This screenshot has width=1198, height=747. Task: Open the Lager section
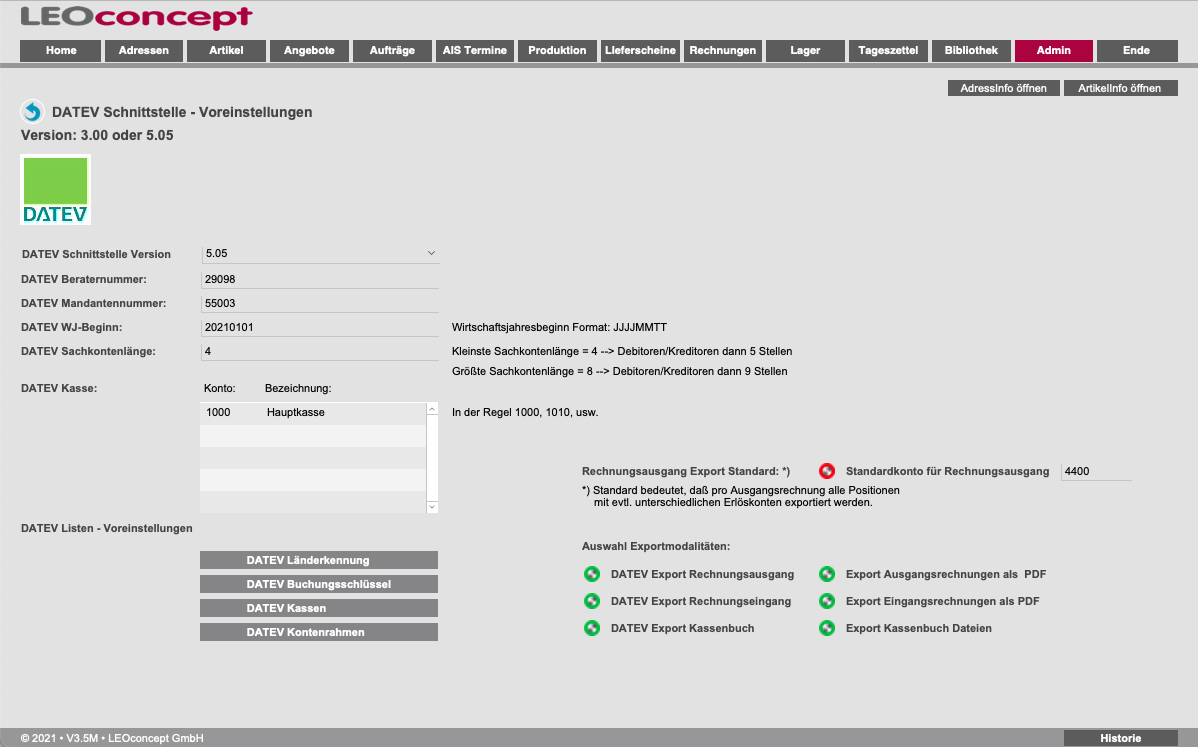[805, 50]
